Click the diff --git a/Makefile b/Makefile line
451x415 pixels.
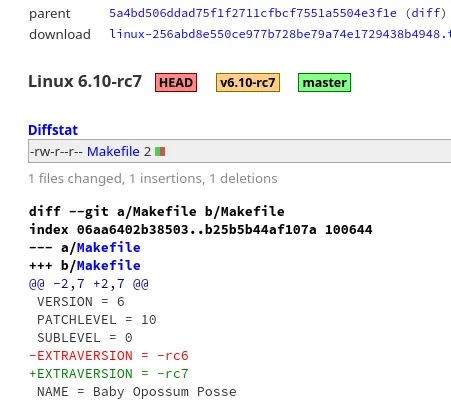tap(157, 211)
